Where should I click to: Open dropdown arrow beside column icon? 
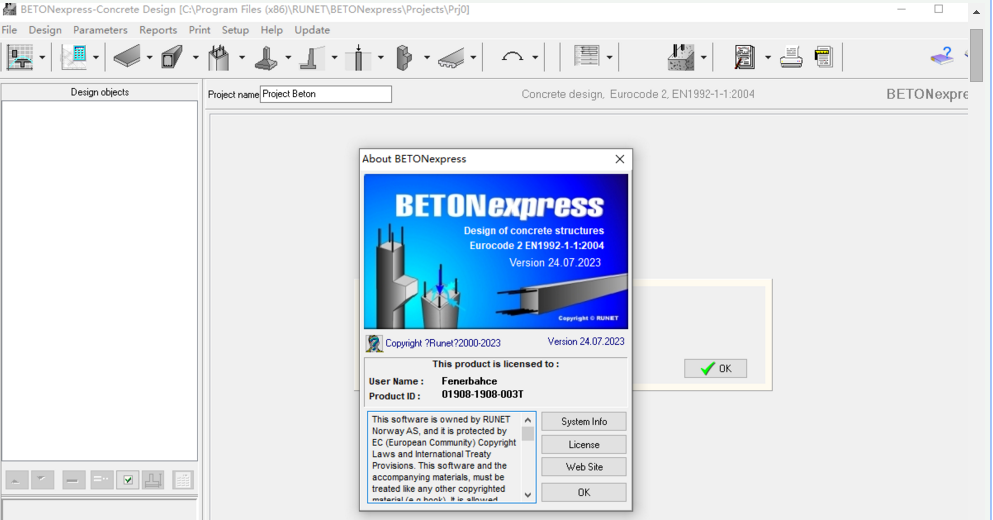click(x=242, y=58)
